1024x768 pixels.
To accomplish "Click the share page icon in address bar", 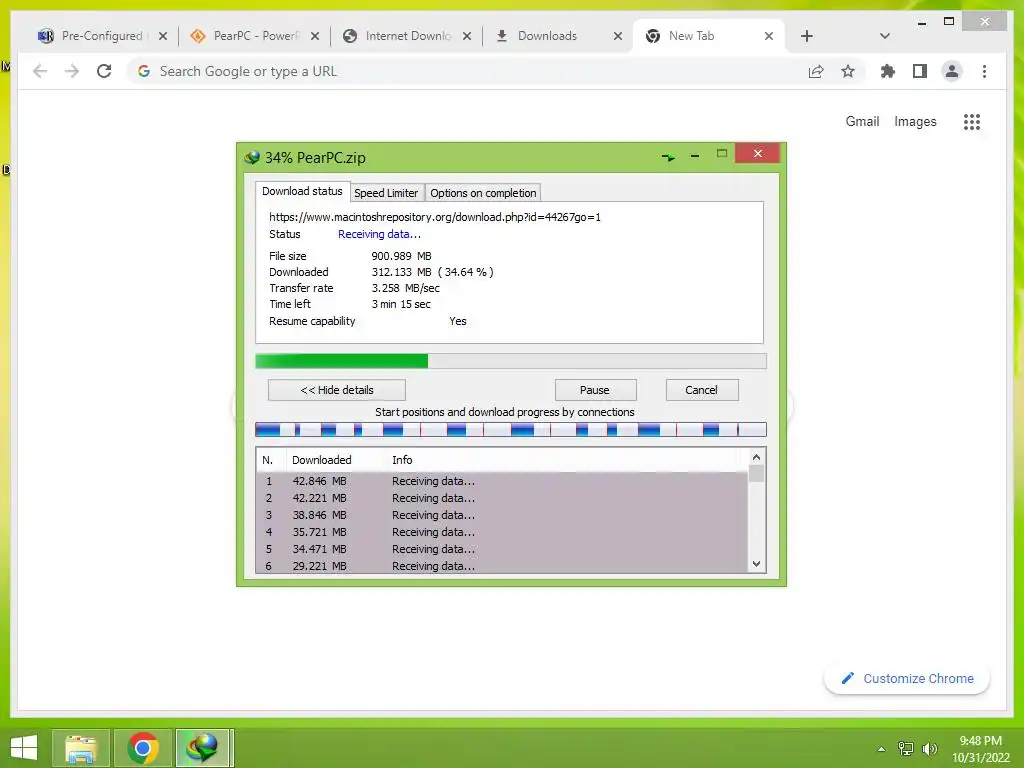I will (x=816, y=71).
